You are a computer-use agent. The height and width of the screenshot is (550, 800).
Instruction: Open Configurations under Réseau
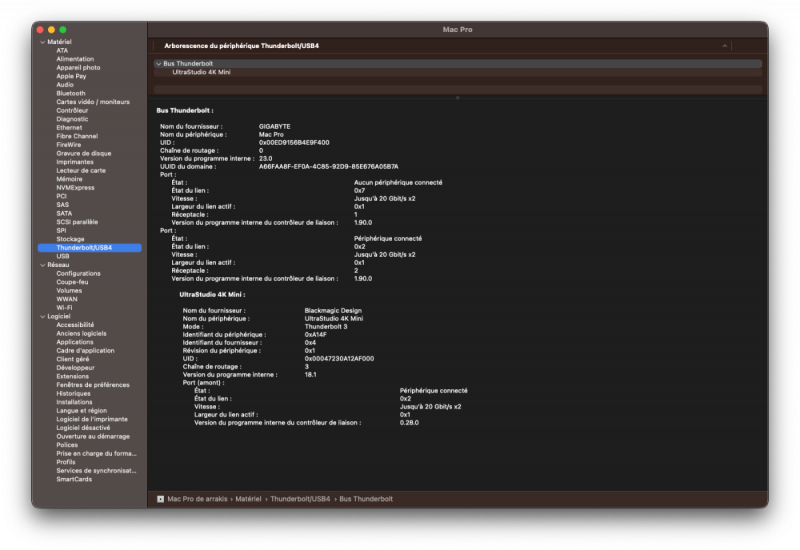pos(79,273)
